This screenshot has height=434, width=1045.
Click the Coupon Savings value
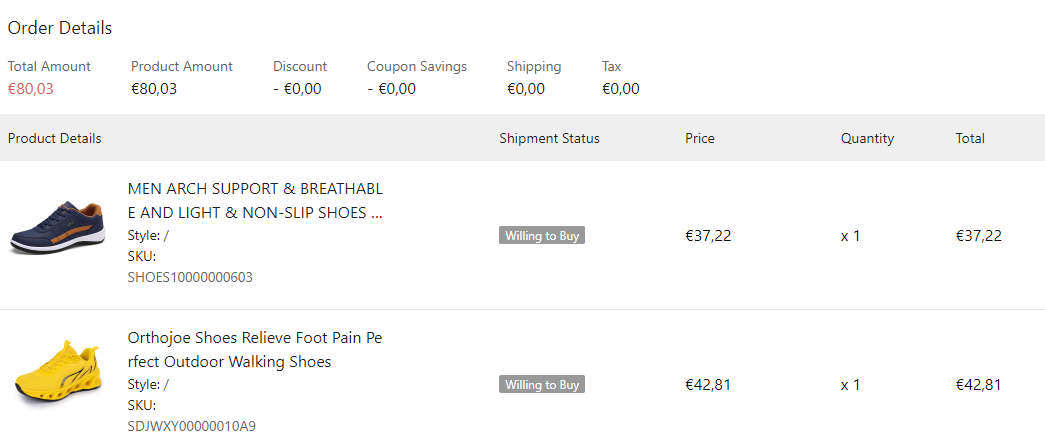coord(392,89)
